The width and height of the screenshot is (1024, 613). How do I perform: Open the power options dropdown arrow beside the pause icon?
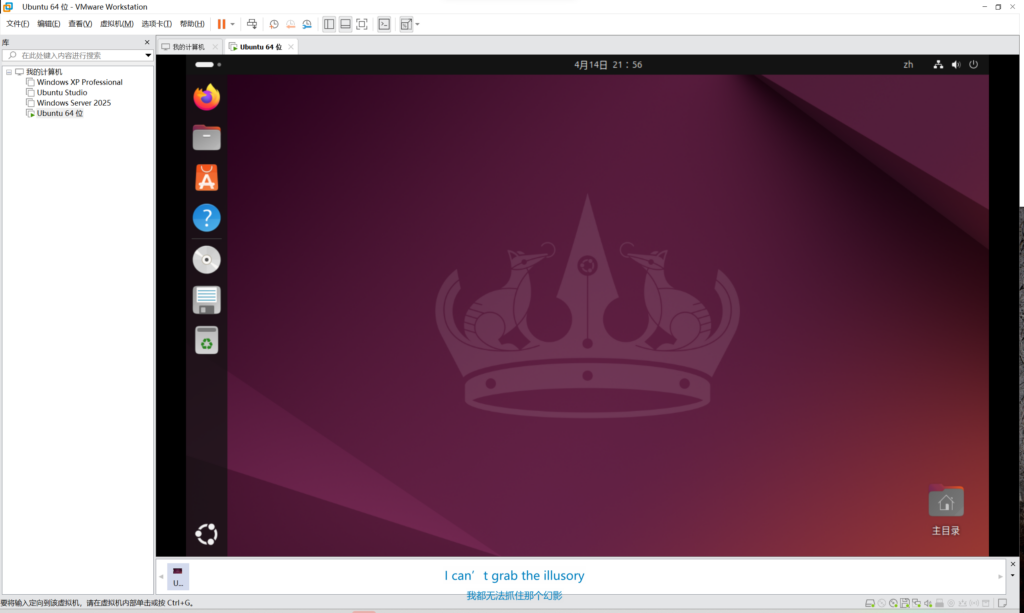[x=232, y=24]
